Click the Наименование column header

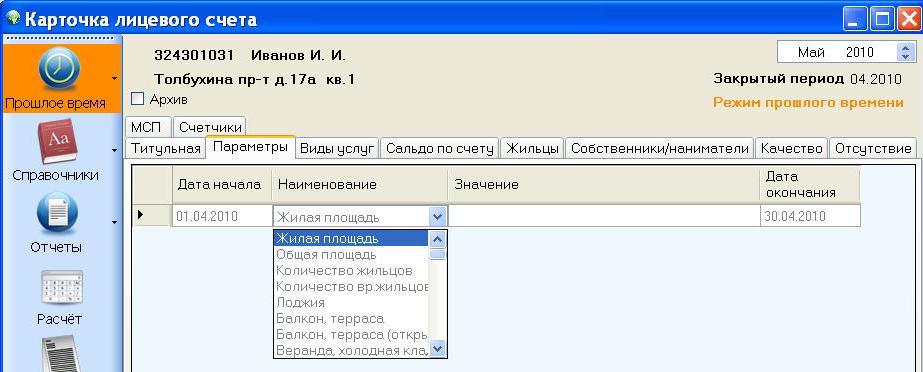pos(360,184)
